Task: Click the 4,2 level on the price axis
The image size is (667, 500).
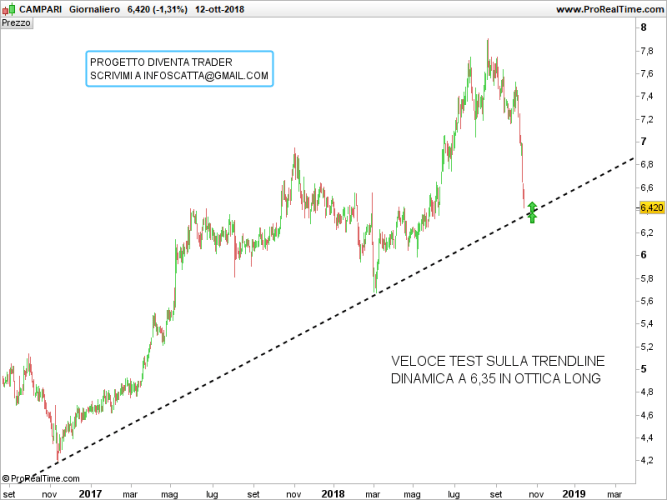Action: click(x=647, y=461)
